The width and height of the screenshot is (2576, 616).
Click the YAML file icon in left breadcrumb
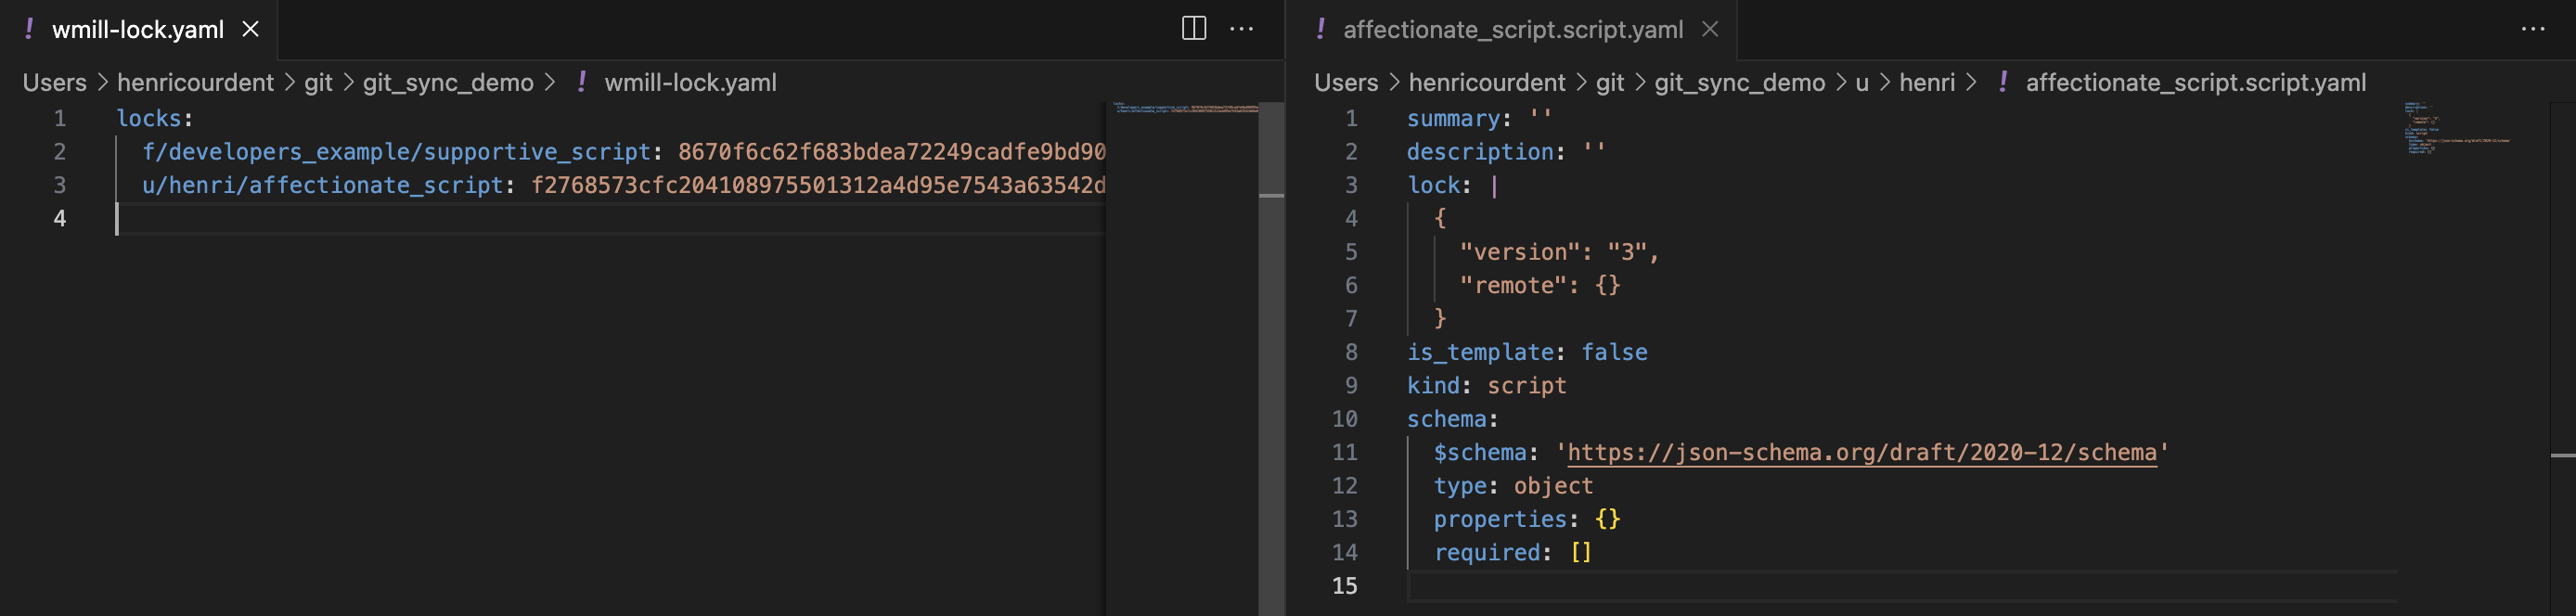pyautogui.click(x=582, y=82)
